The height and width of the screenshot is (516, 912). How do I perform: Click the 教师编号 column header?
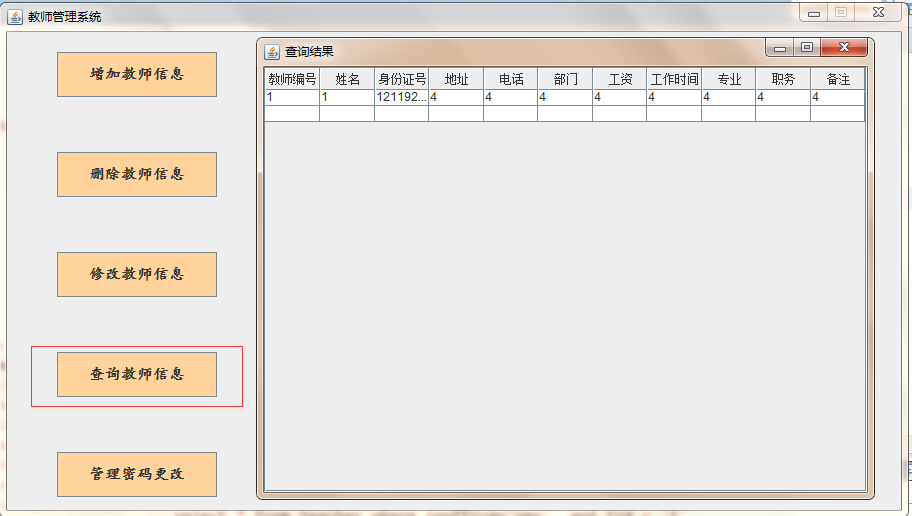(292, 79)
